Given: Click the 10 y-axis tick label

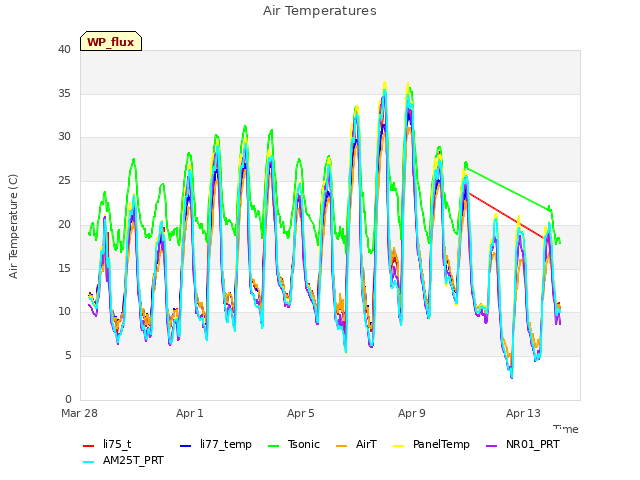Looking at the screenshot, I should pos(64,312).
